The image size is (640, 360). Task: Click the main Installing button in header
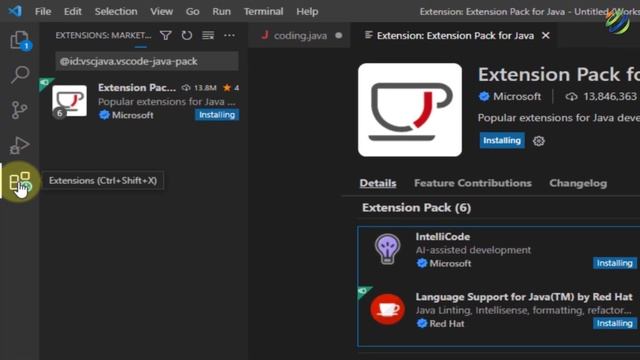502,140
